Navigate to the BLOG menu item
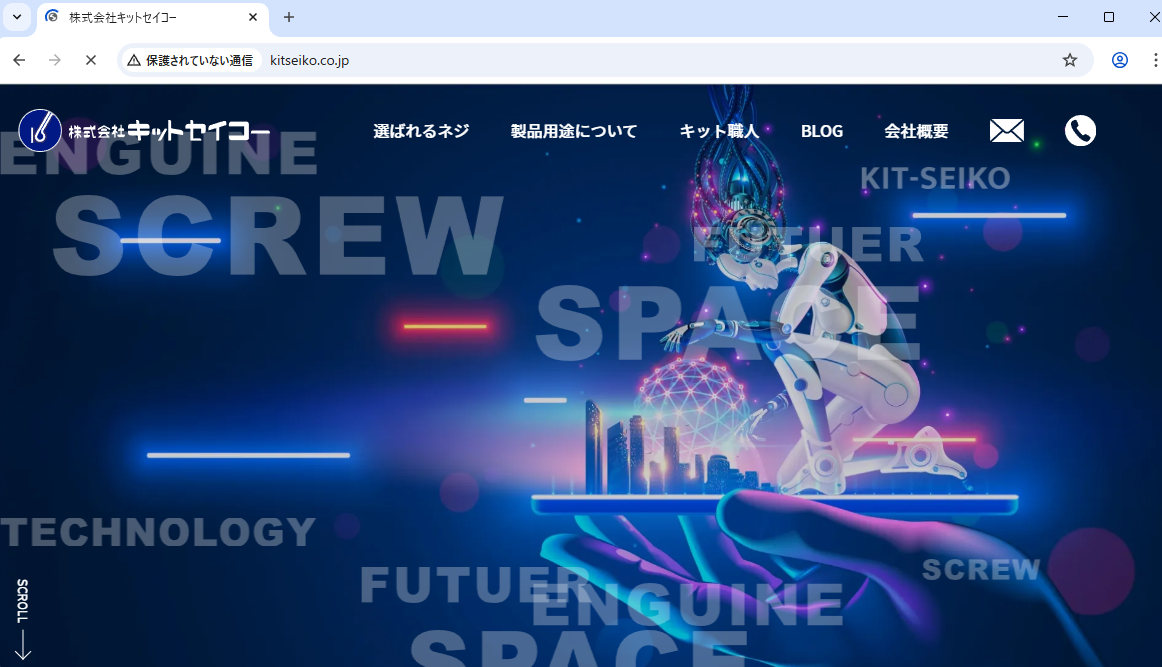Image resolution: width=1162 pixels, height=667 pixels. [x=821, y=130]
